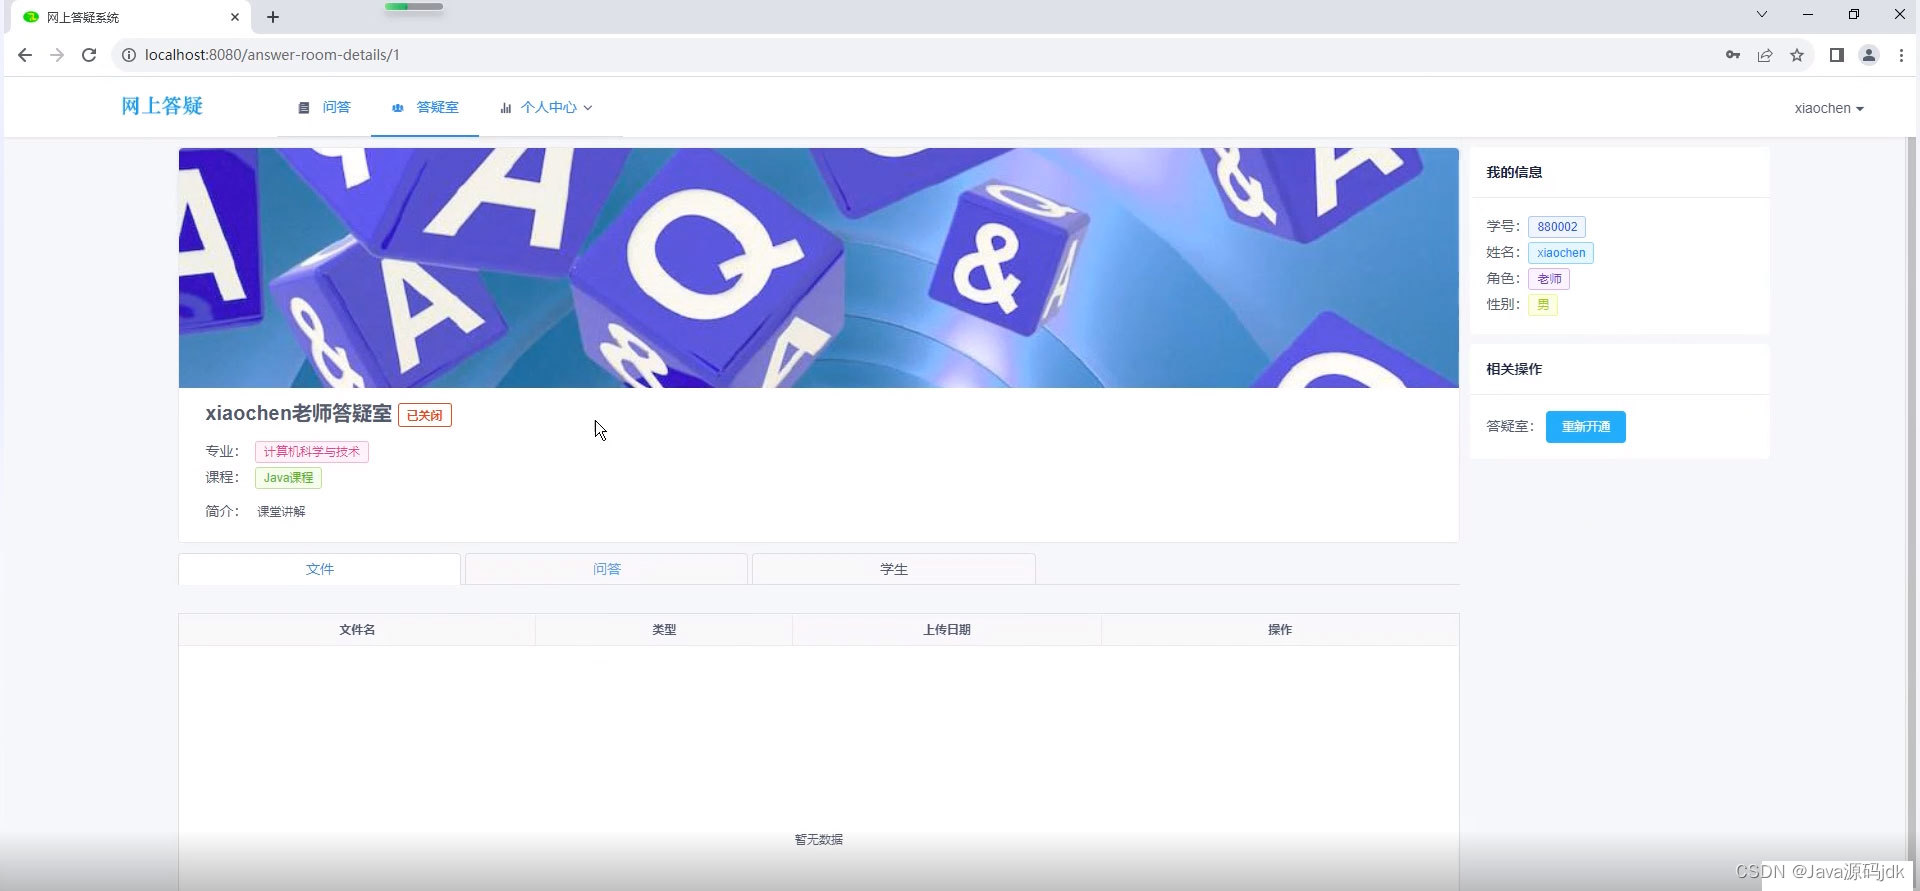Open the saved passwords key icon

(1733, 55)
